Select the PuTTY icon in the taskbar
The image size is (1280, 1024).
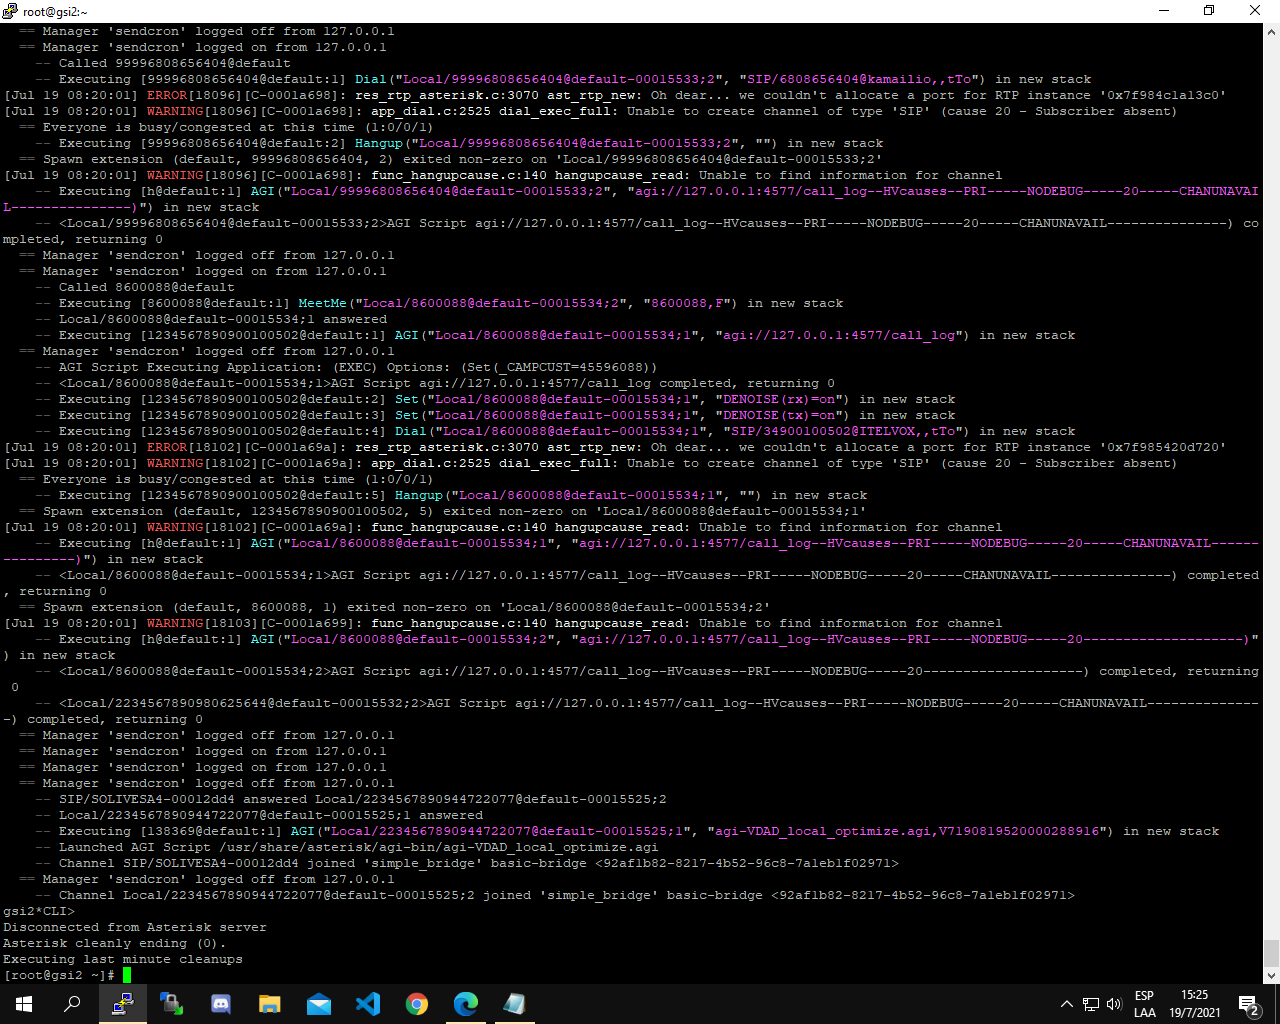[123, 1004]
